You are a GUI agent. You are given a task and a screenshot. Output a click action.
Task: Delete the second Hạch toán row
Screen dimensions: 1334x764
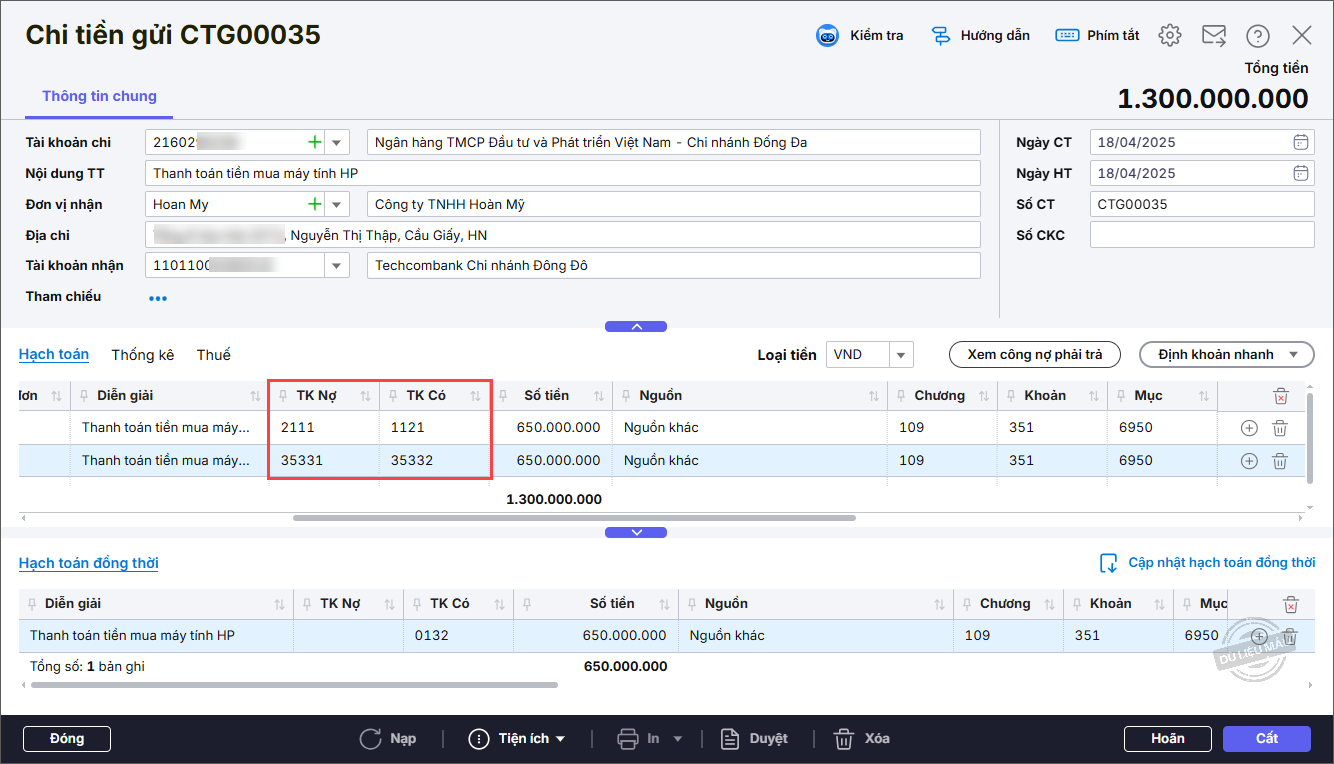[x=1279, y=461]
